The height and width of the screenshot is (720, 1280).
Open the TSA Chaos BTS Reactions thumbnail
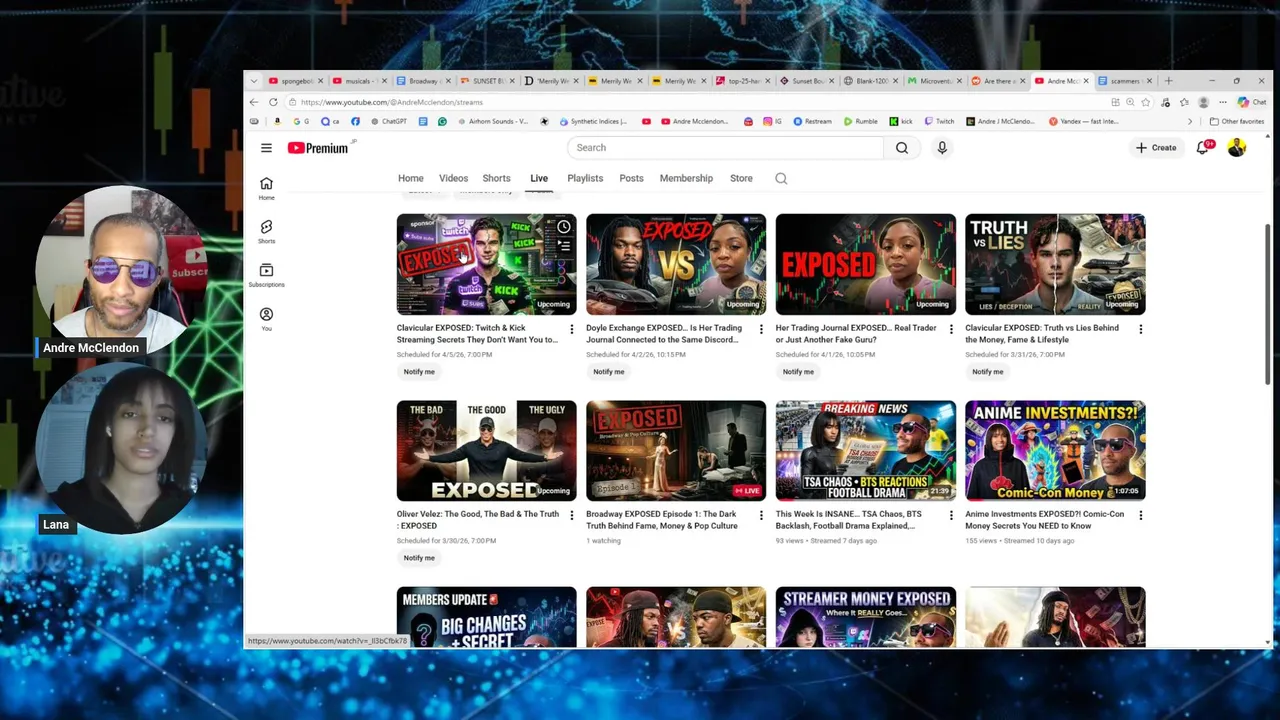pos(866,451)
